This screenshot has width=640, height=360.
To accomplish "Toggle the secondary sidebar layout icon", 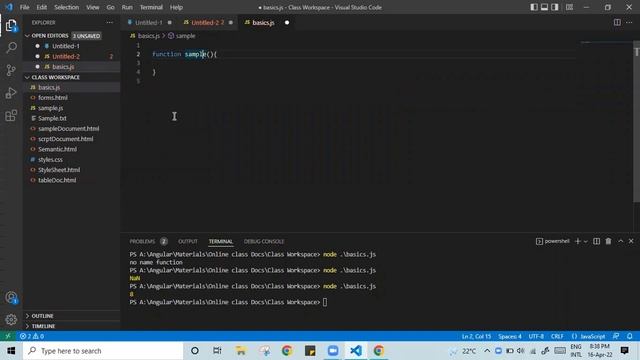I will pyautogui.click(x=555, y=7).
